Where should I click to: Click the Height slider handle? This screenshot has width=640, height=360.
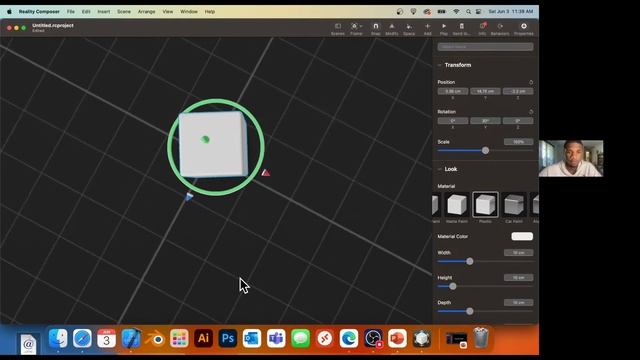coord(453,287)
